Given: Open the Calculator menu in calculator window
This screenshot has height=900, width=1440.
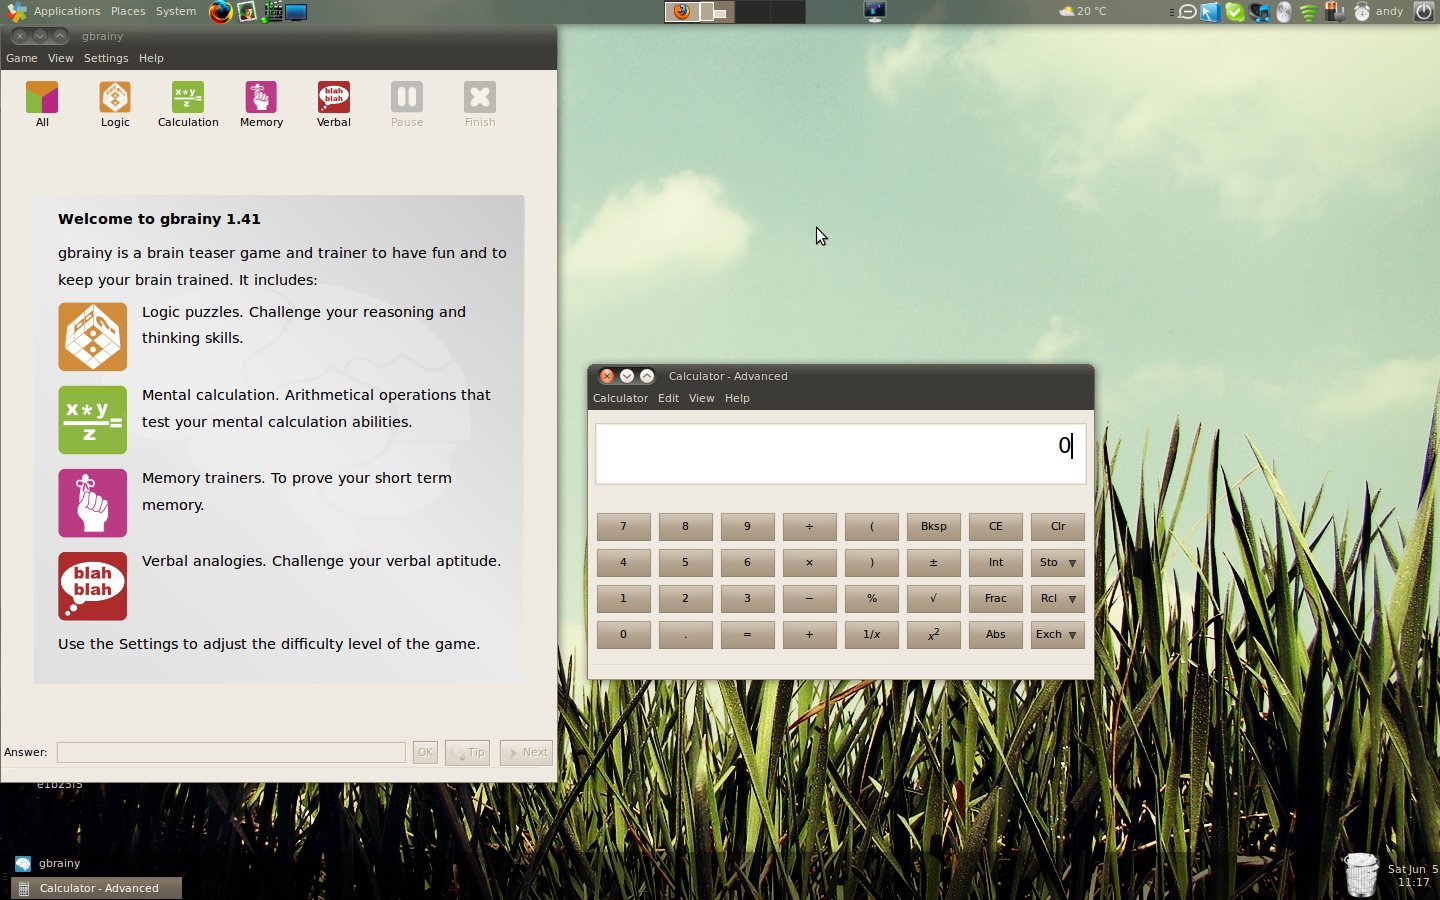Looking at the screenshot, I should tap(620, 398).
